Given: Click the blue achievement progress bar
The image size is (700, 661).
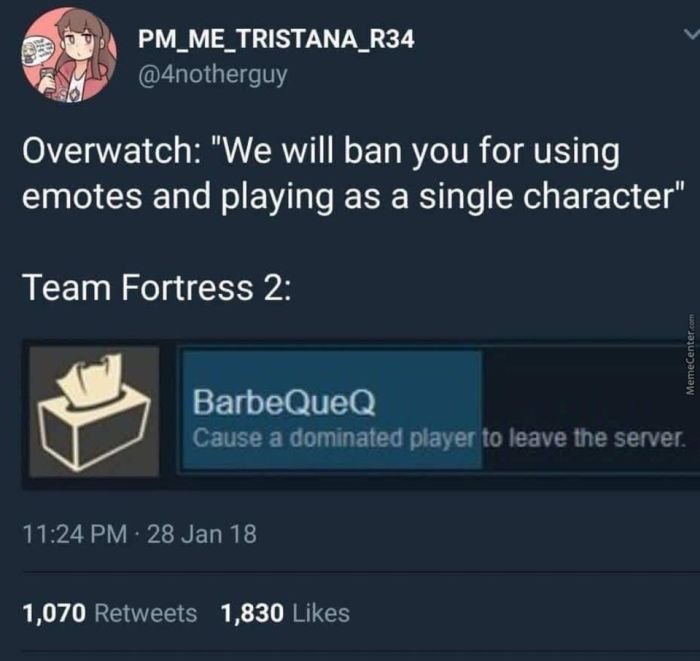Looking at the screenshot, I should tap(332, 410).
